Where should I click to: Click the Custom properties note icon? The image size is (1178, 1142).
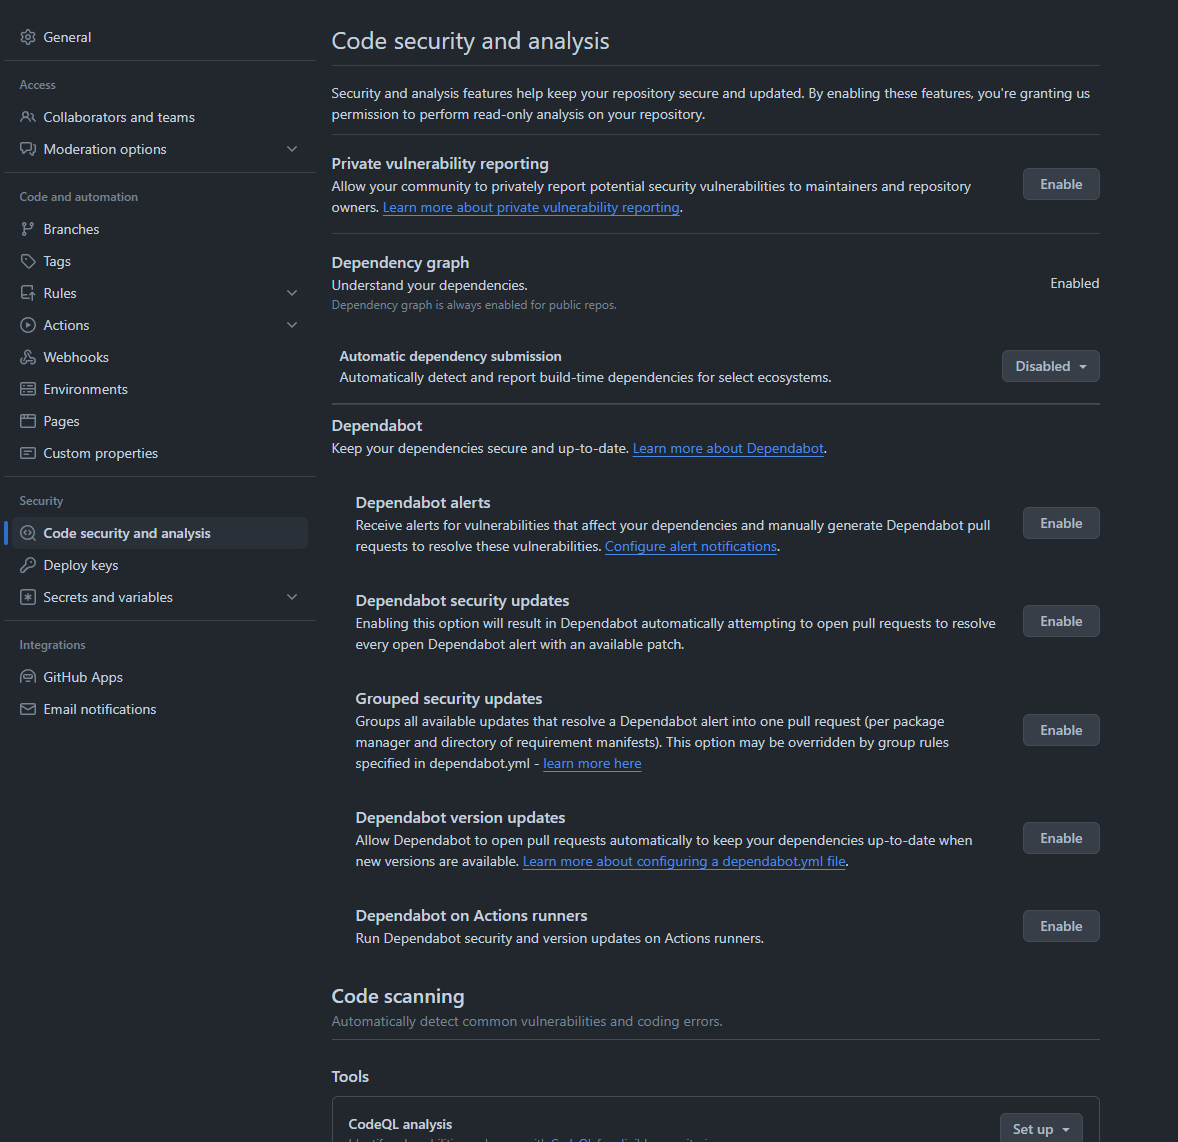pyautogui.click(x=28, y=453)
